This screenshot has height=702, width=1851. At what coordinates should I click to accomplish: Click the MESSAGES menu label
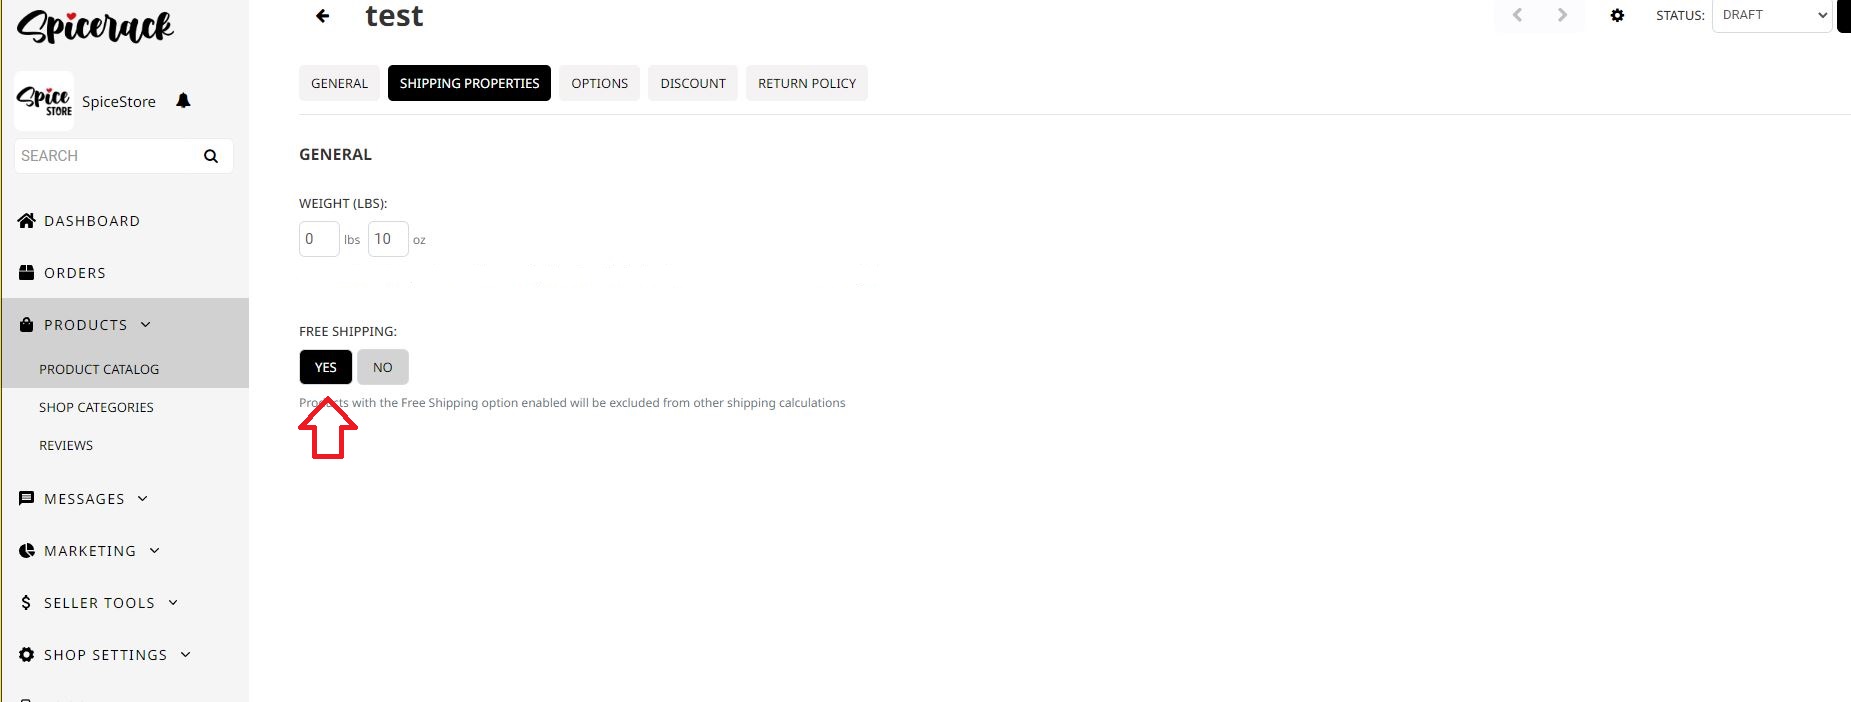tap(84, 499)
